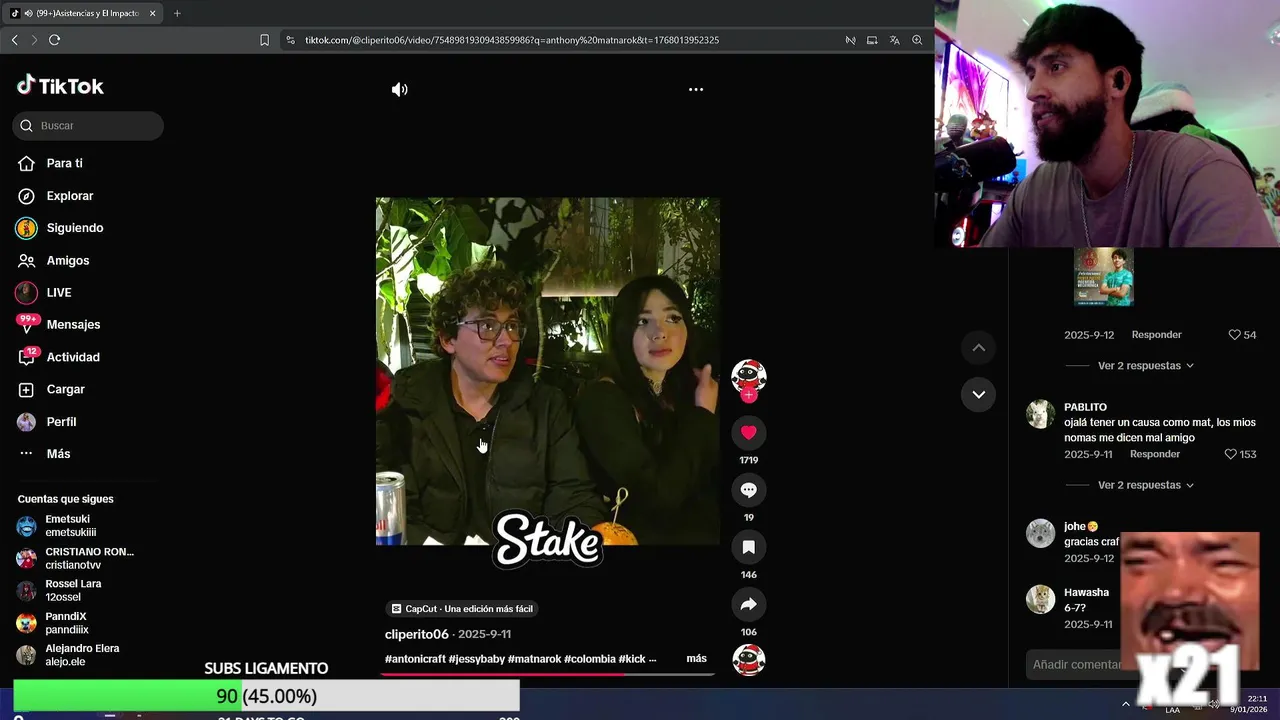This screenshot has width=1280, height=720.
Task: Click the video player to pause
Action: [x=547, y=371]
